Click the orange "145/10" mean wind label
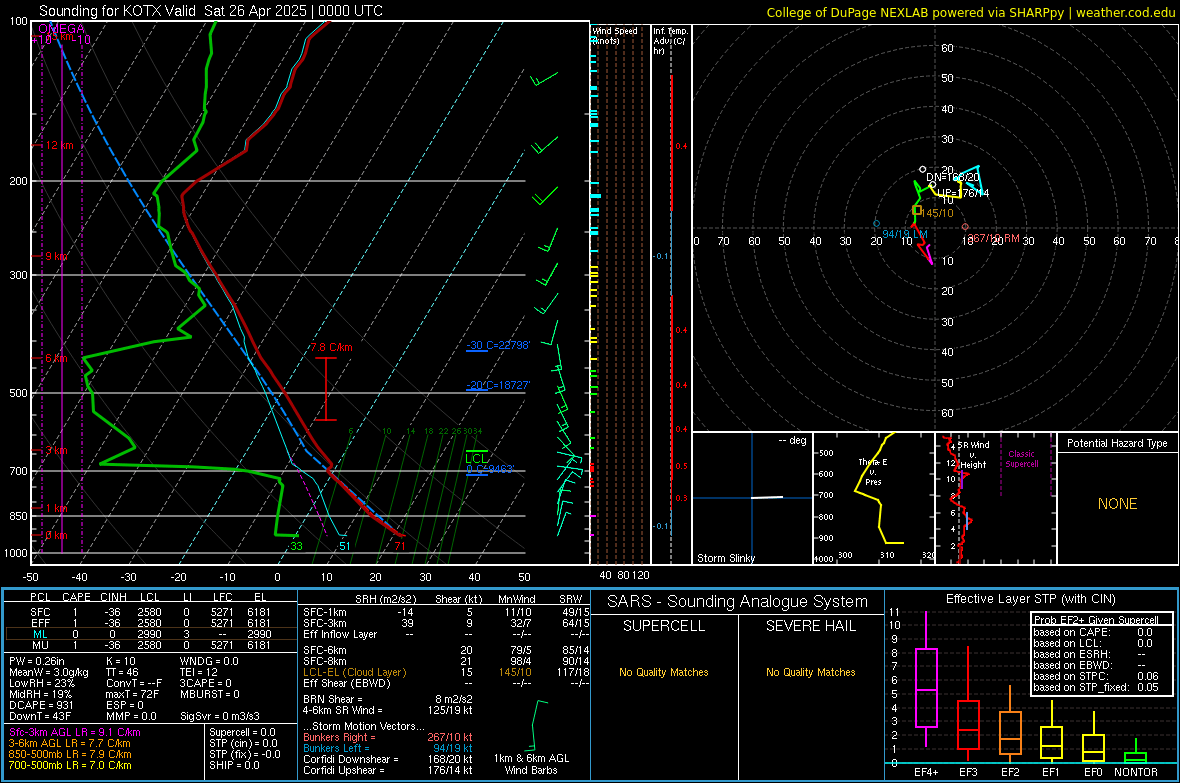The width and height of the screenshot is (1180, 783). [937, 213]
